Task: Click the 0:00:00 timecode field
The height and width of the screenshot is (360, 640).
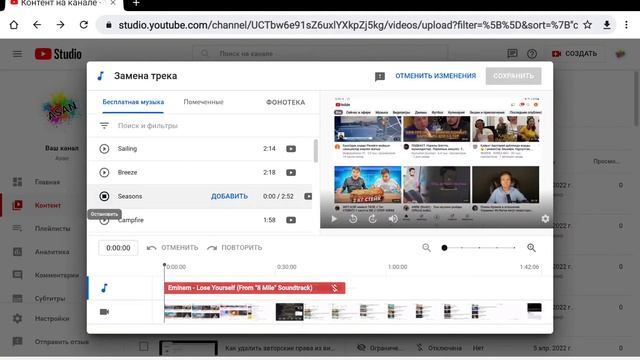Action: (118, 248)
